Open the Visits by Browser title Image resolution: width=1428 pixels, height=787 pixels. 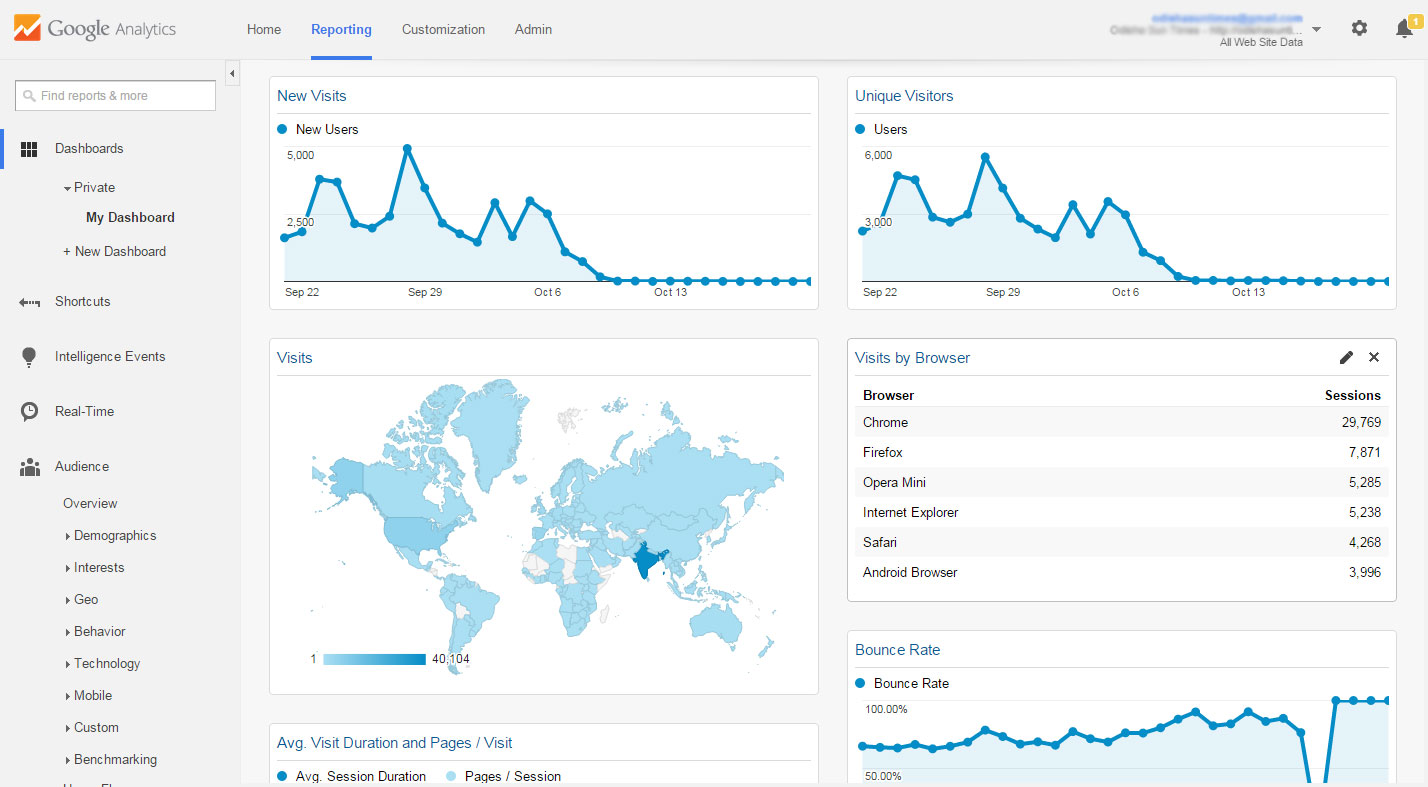coord(912,358)
